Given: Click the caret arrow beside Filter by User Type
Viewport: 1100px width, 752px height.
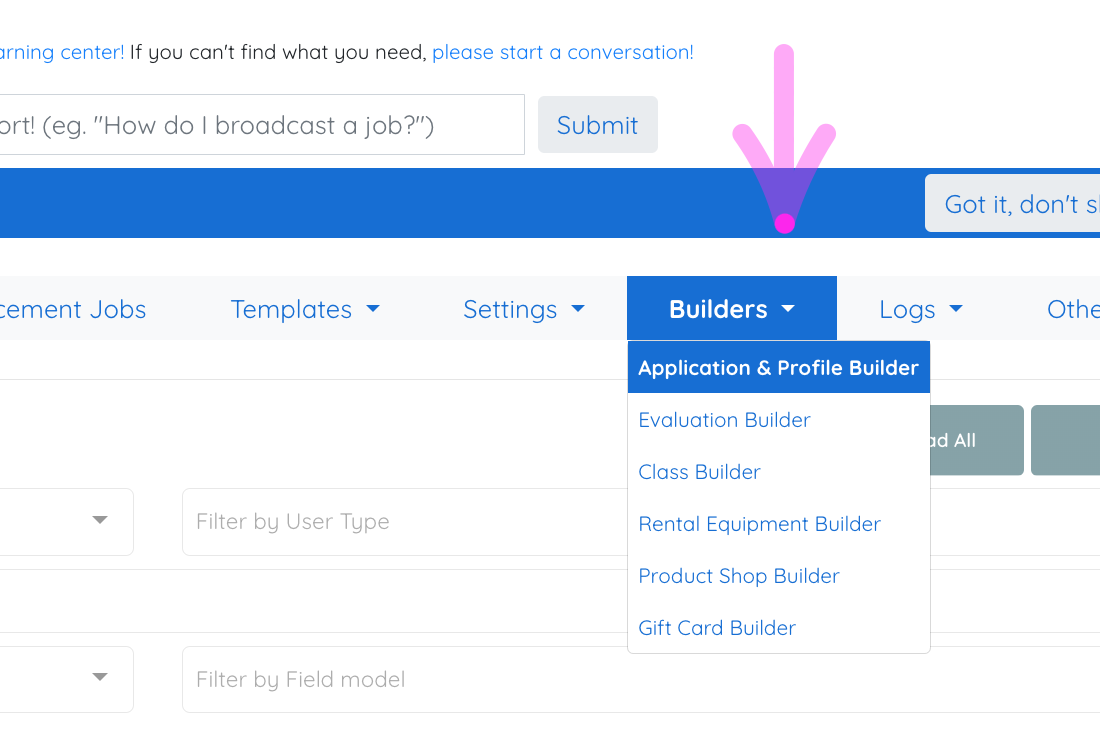Looking at the screenshot, I should 100,520.
